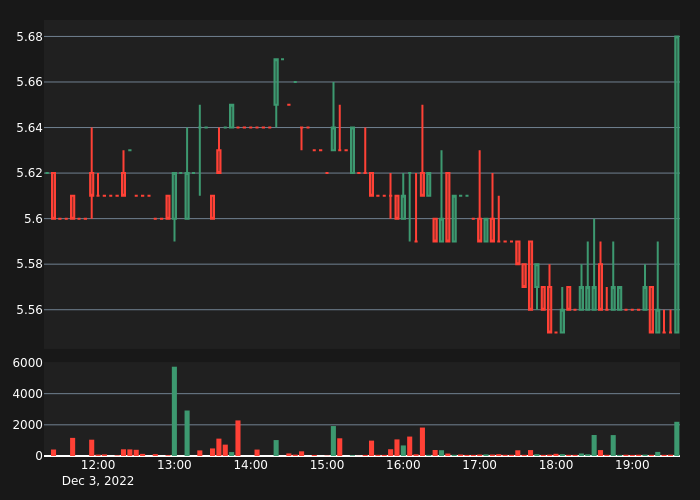Select the tall green candlestick reaching 5.68
This screenshot has width=700, height=500.
677,184
